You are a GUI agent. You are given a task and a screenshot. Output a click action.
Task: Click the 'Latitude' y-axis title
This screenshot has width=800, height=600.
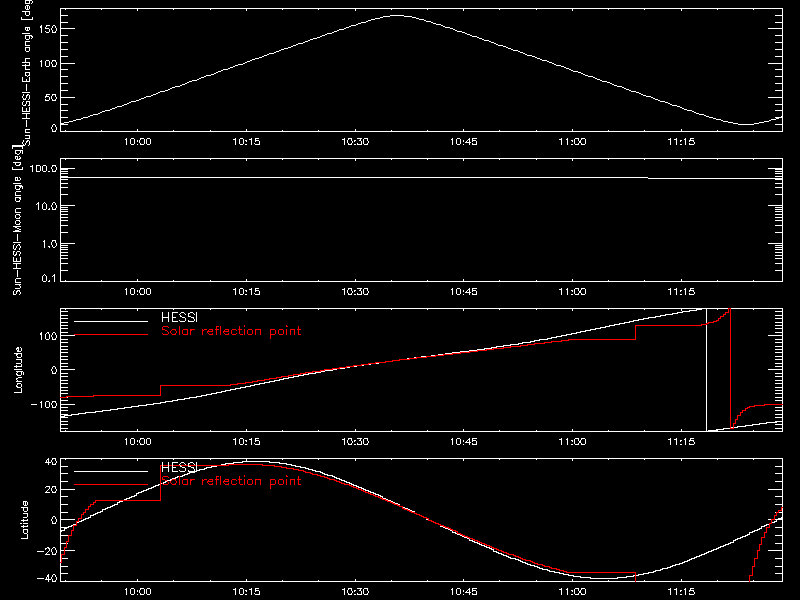pos(24,520)
